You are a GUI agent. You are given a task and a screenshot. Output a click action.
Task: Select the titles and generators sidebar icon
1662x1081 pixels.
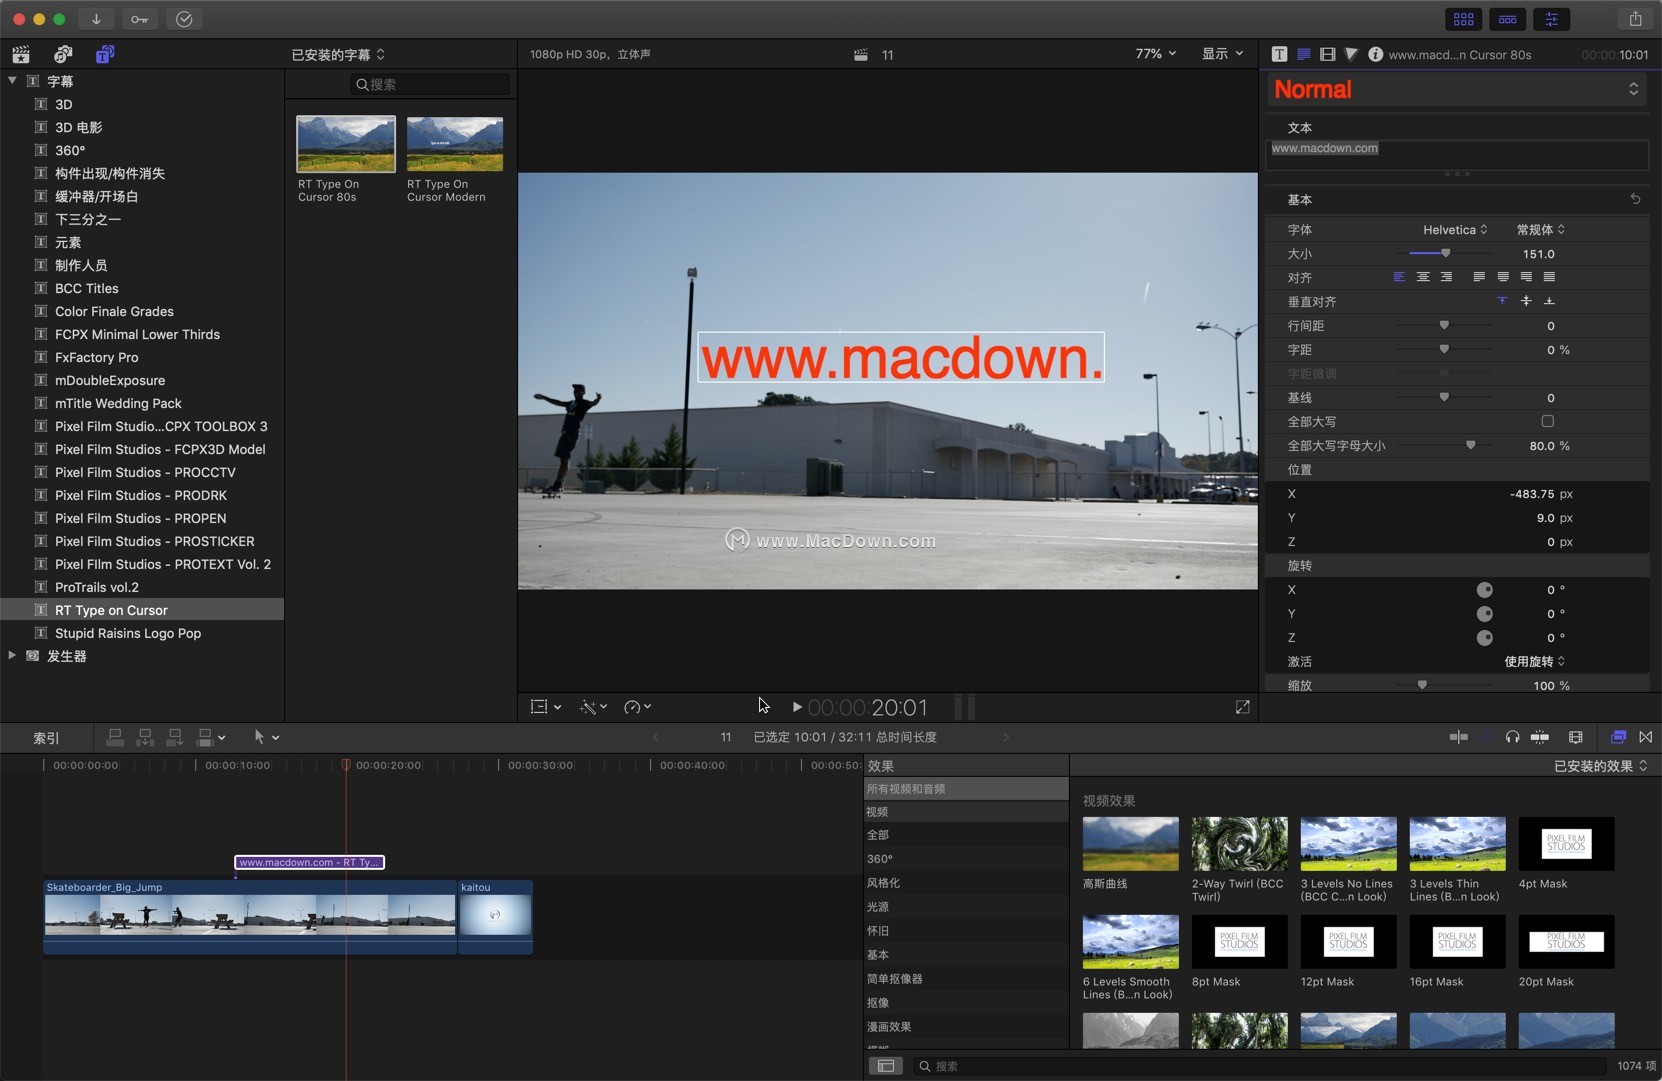[105, 54]
